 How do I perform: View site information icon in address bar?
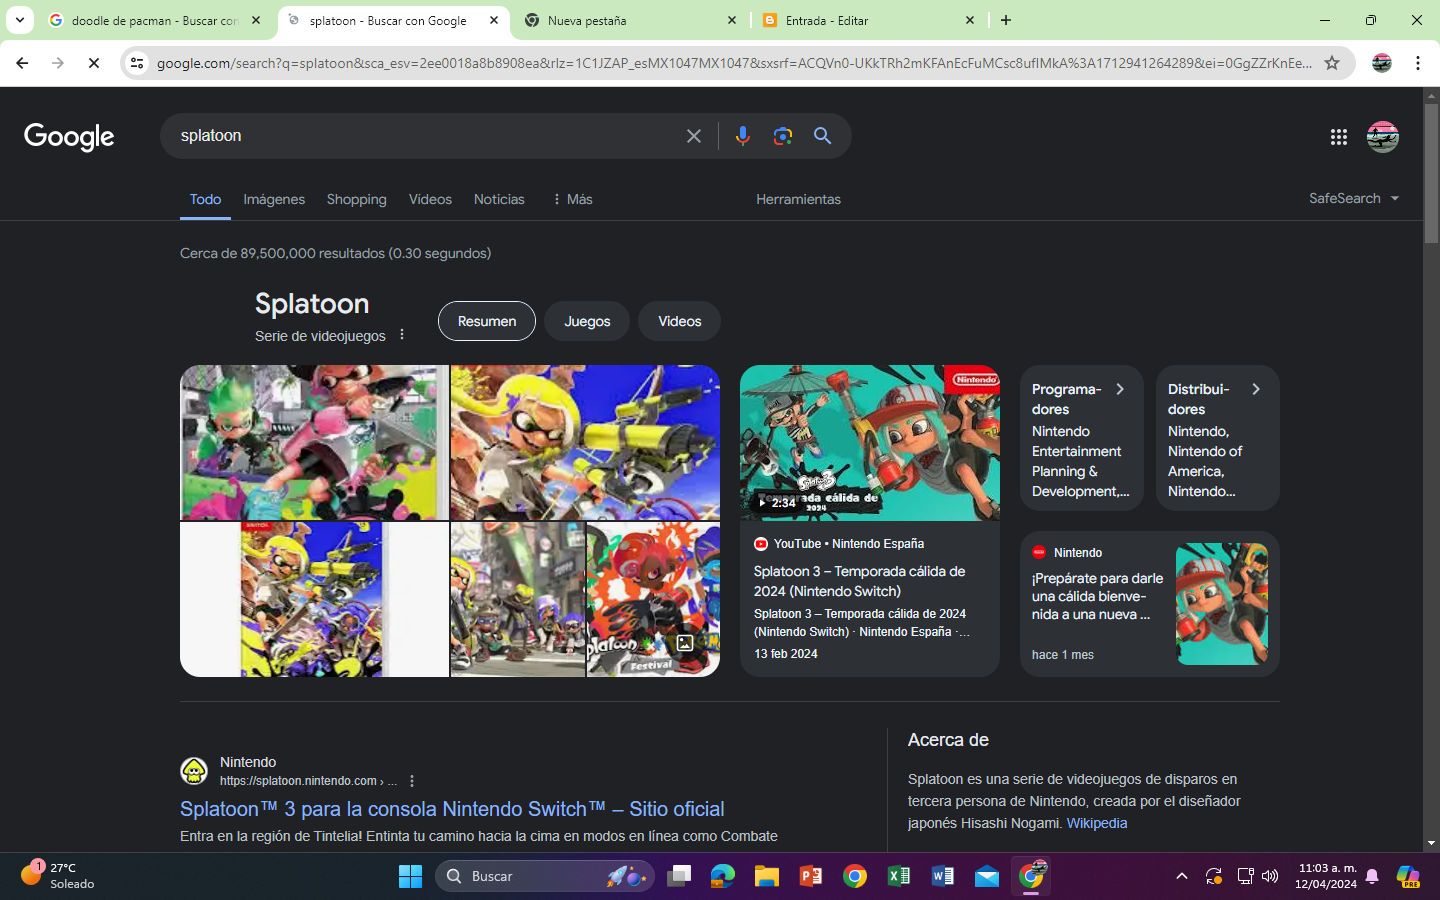[137, 63]
